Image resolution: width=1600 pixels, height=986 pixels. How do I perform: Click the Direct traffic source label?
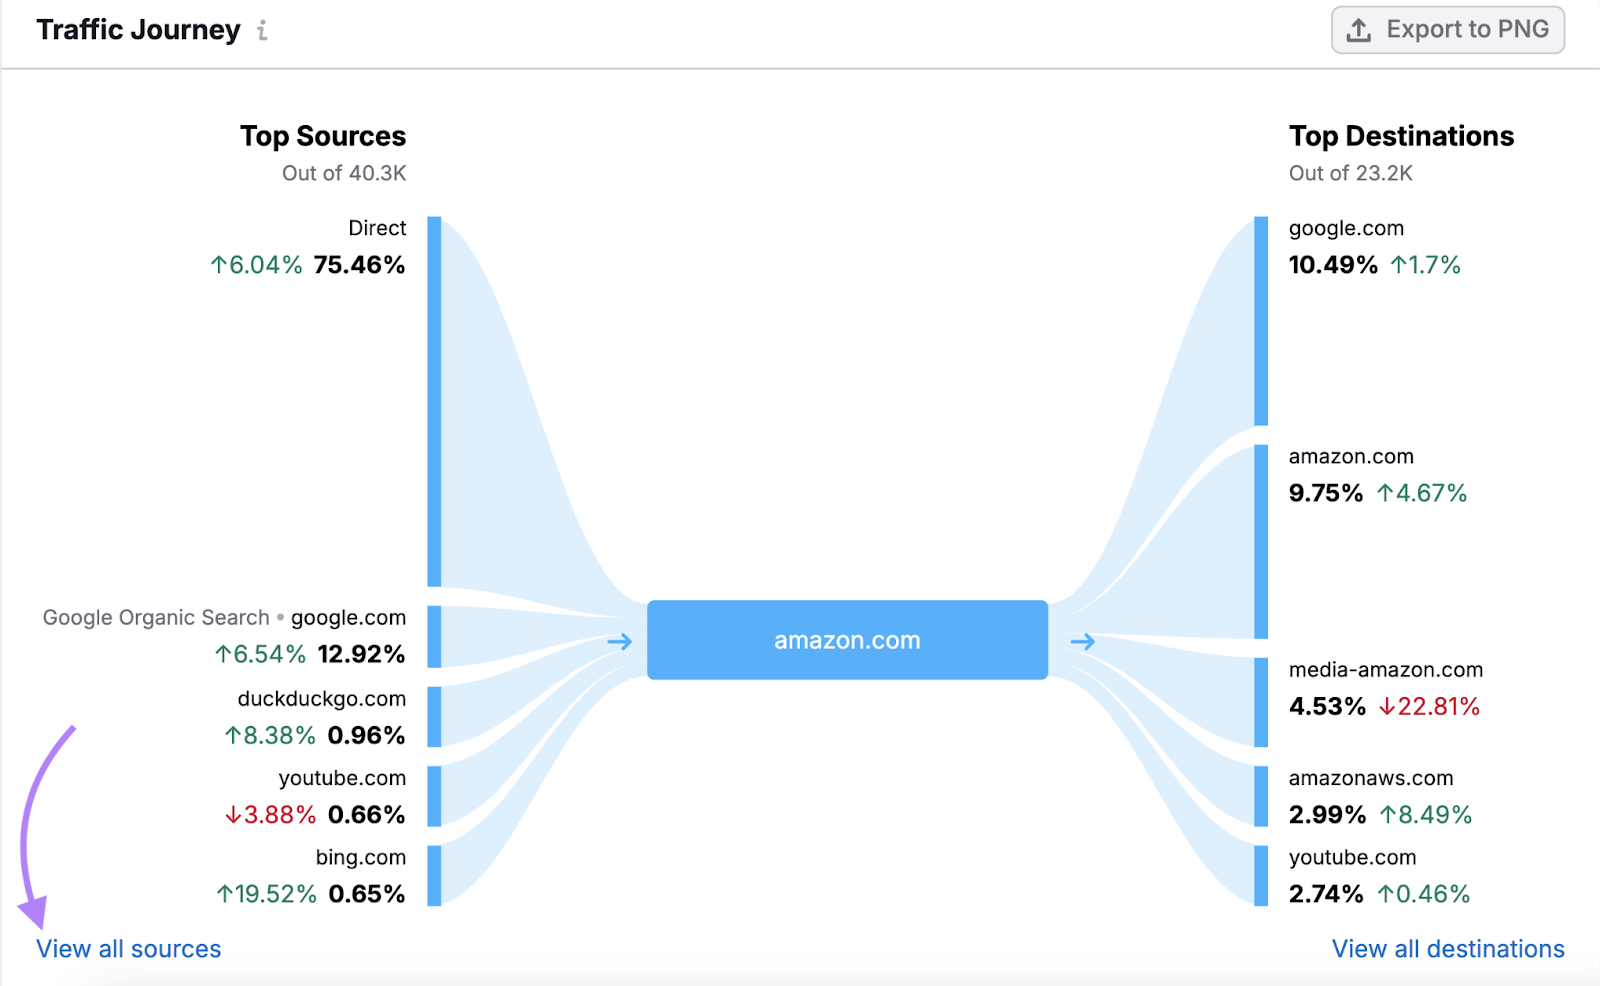click(377, 228)
